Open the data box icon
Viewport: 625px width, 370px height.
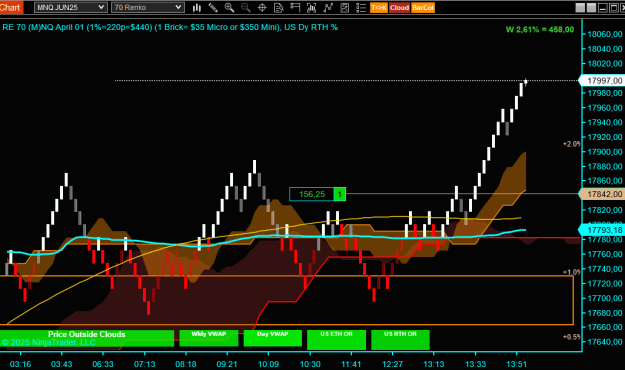point(279,7)
